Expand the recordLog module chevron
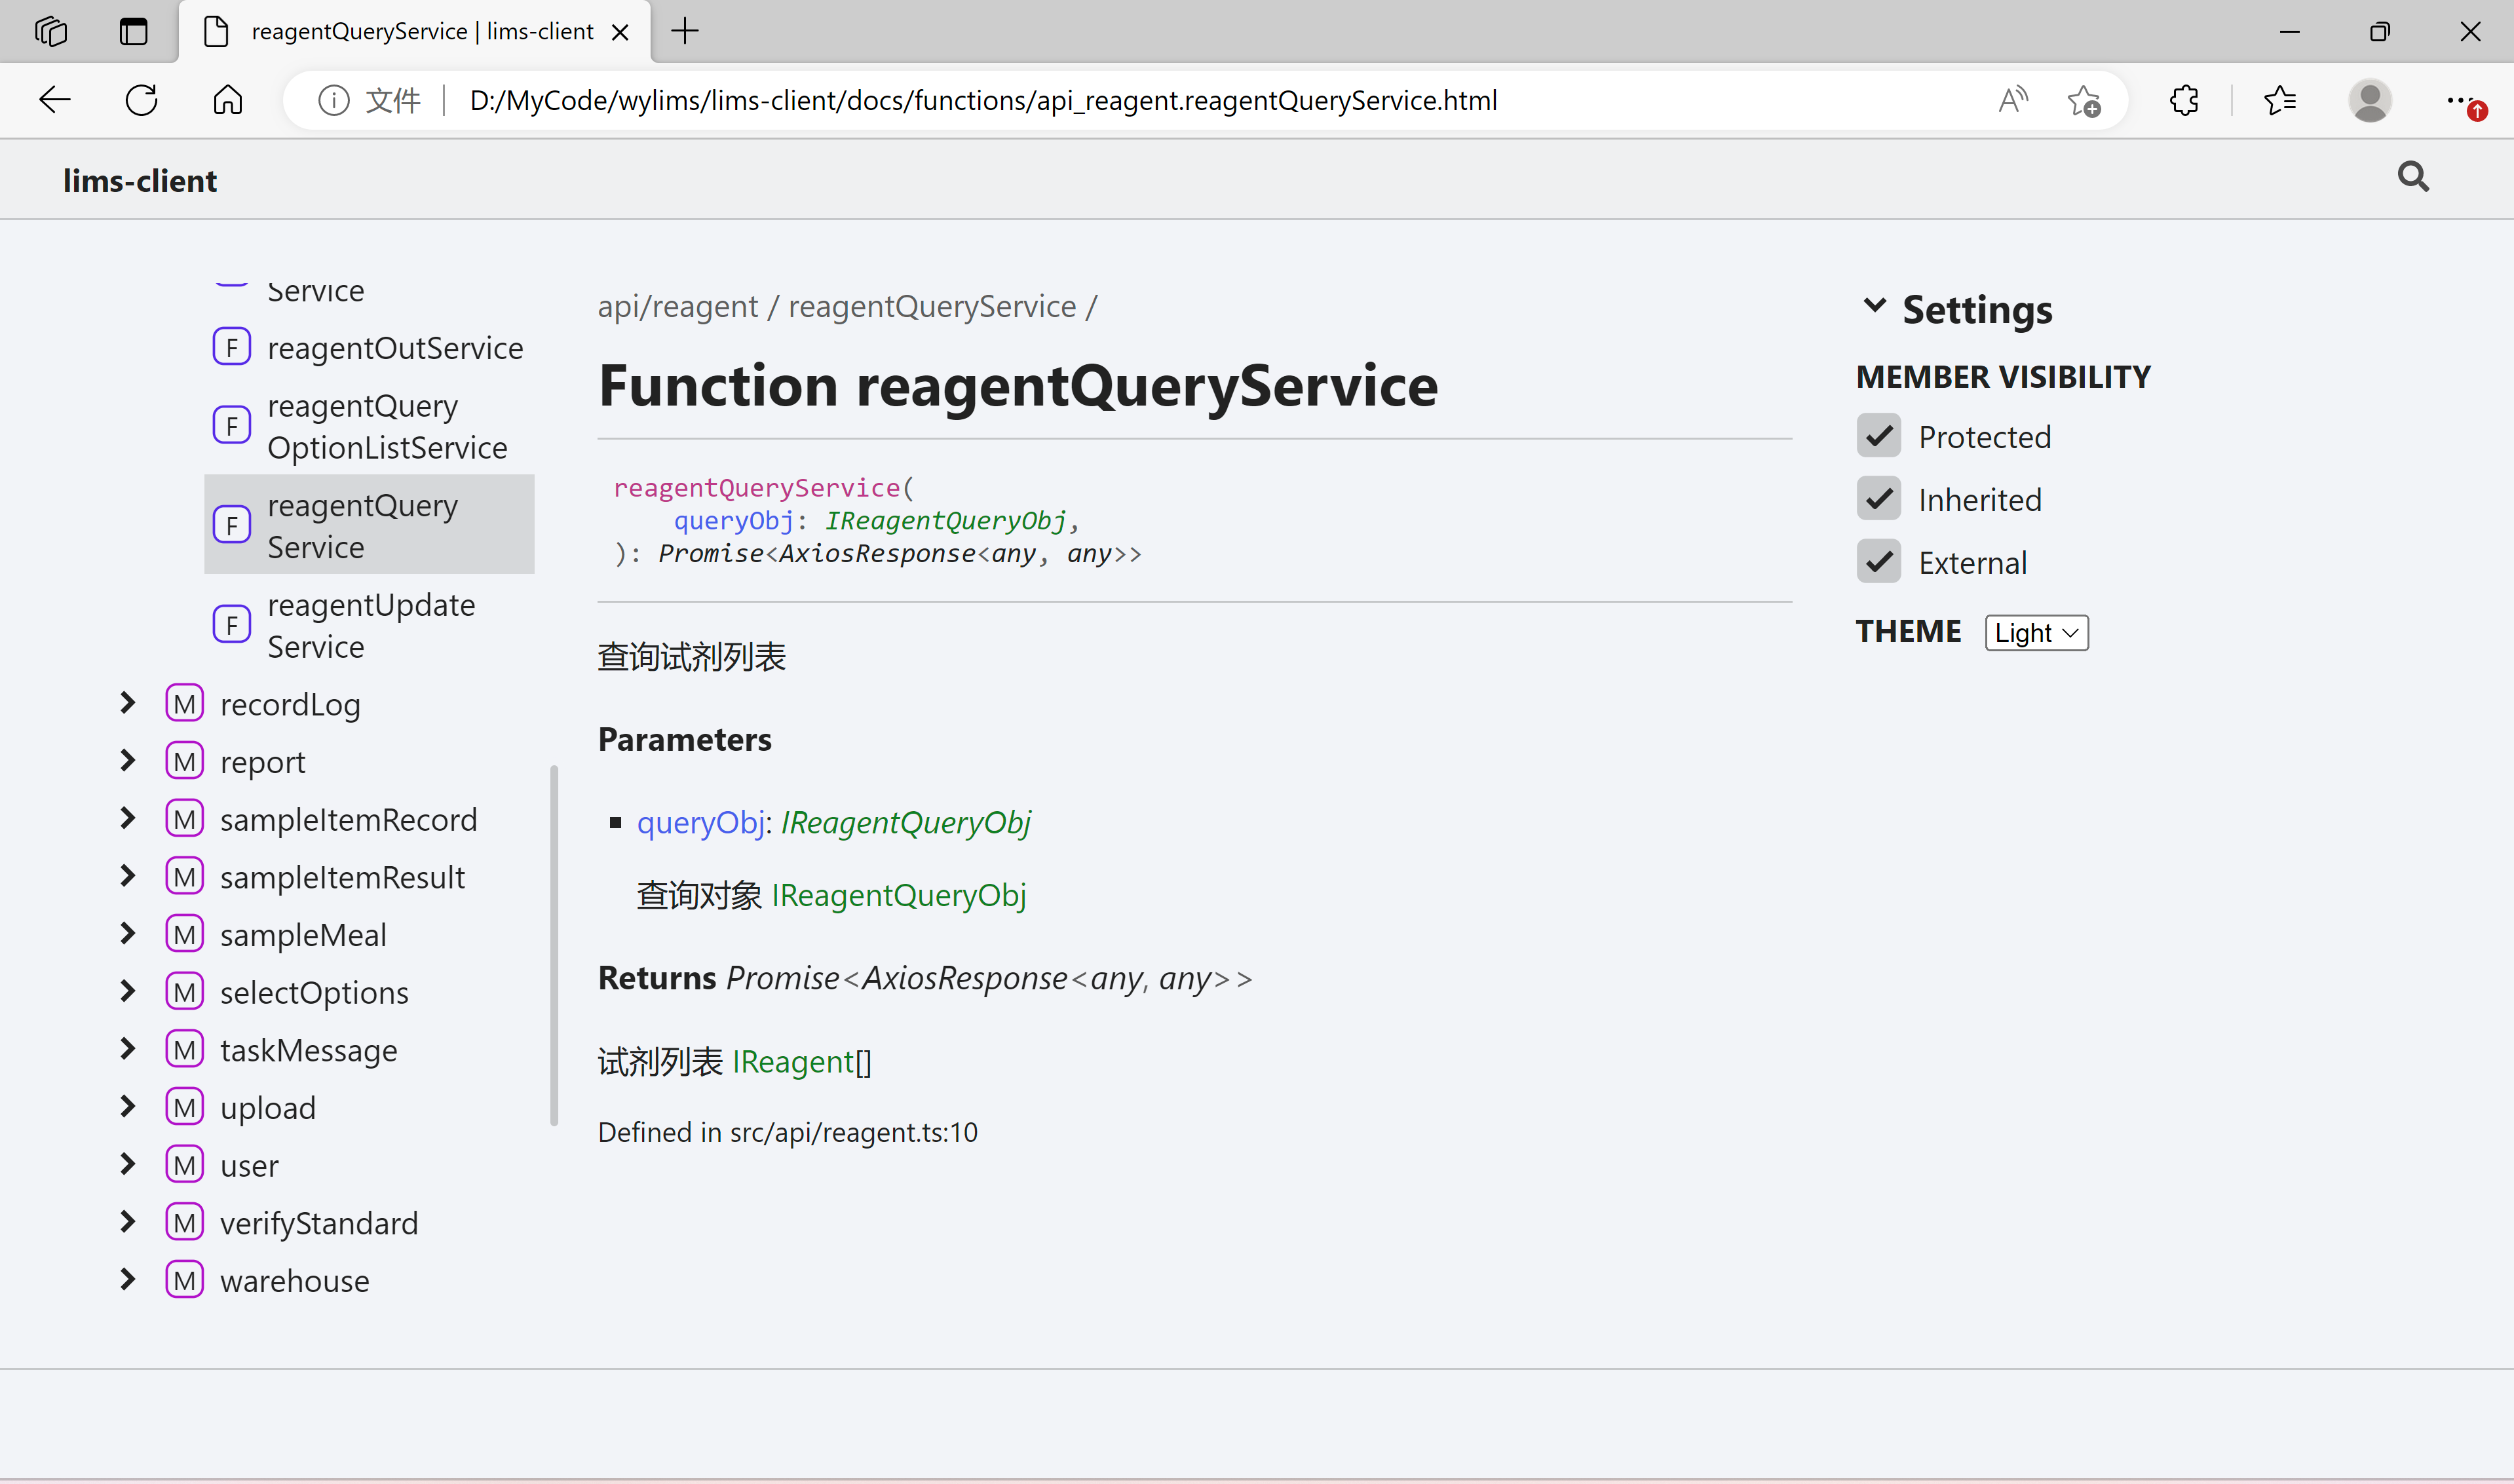Viewport: 2514px width, 1484px height. click(x=128, y=704)
